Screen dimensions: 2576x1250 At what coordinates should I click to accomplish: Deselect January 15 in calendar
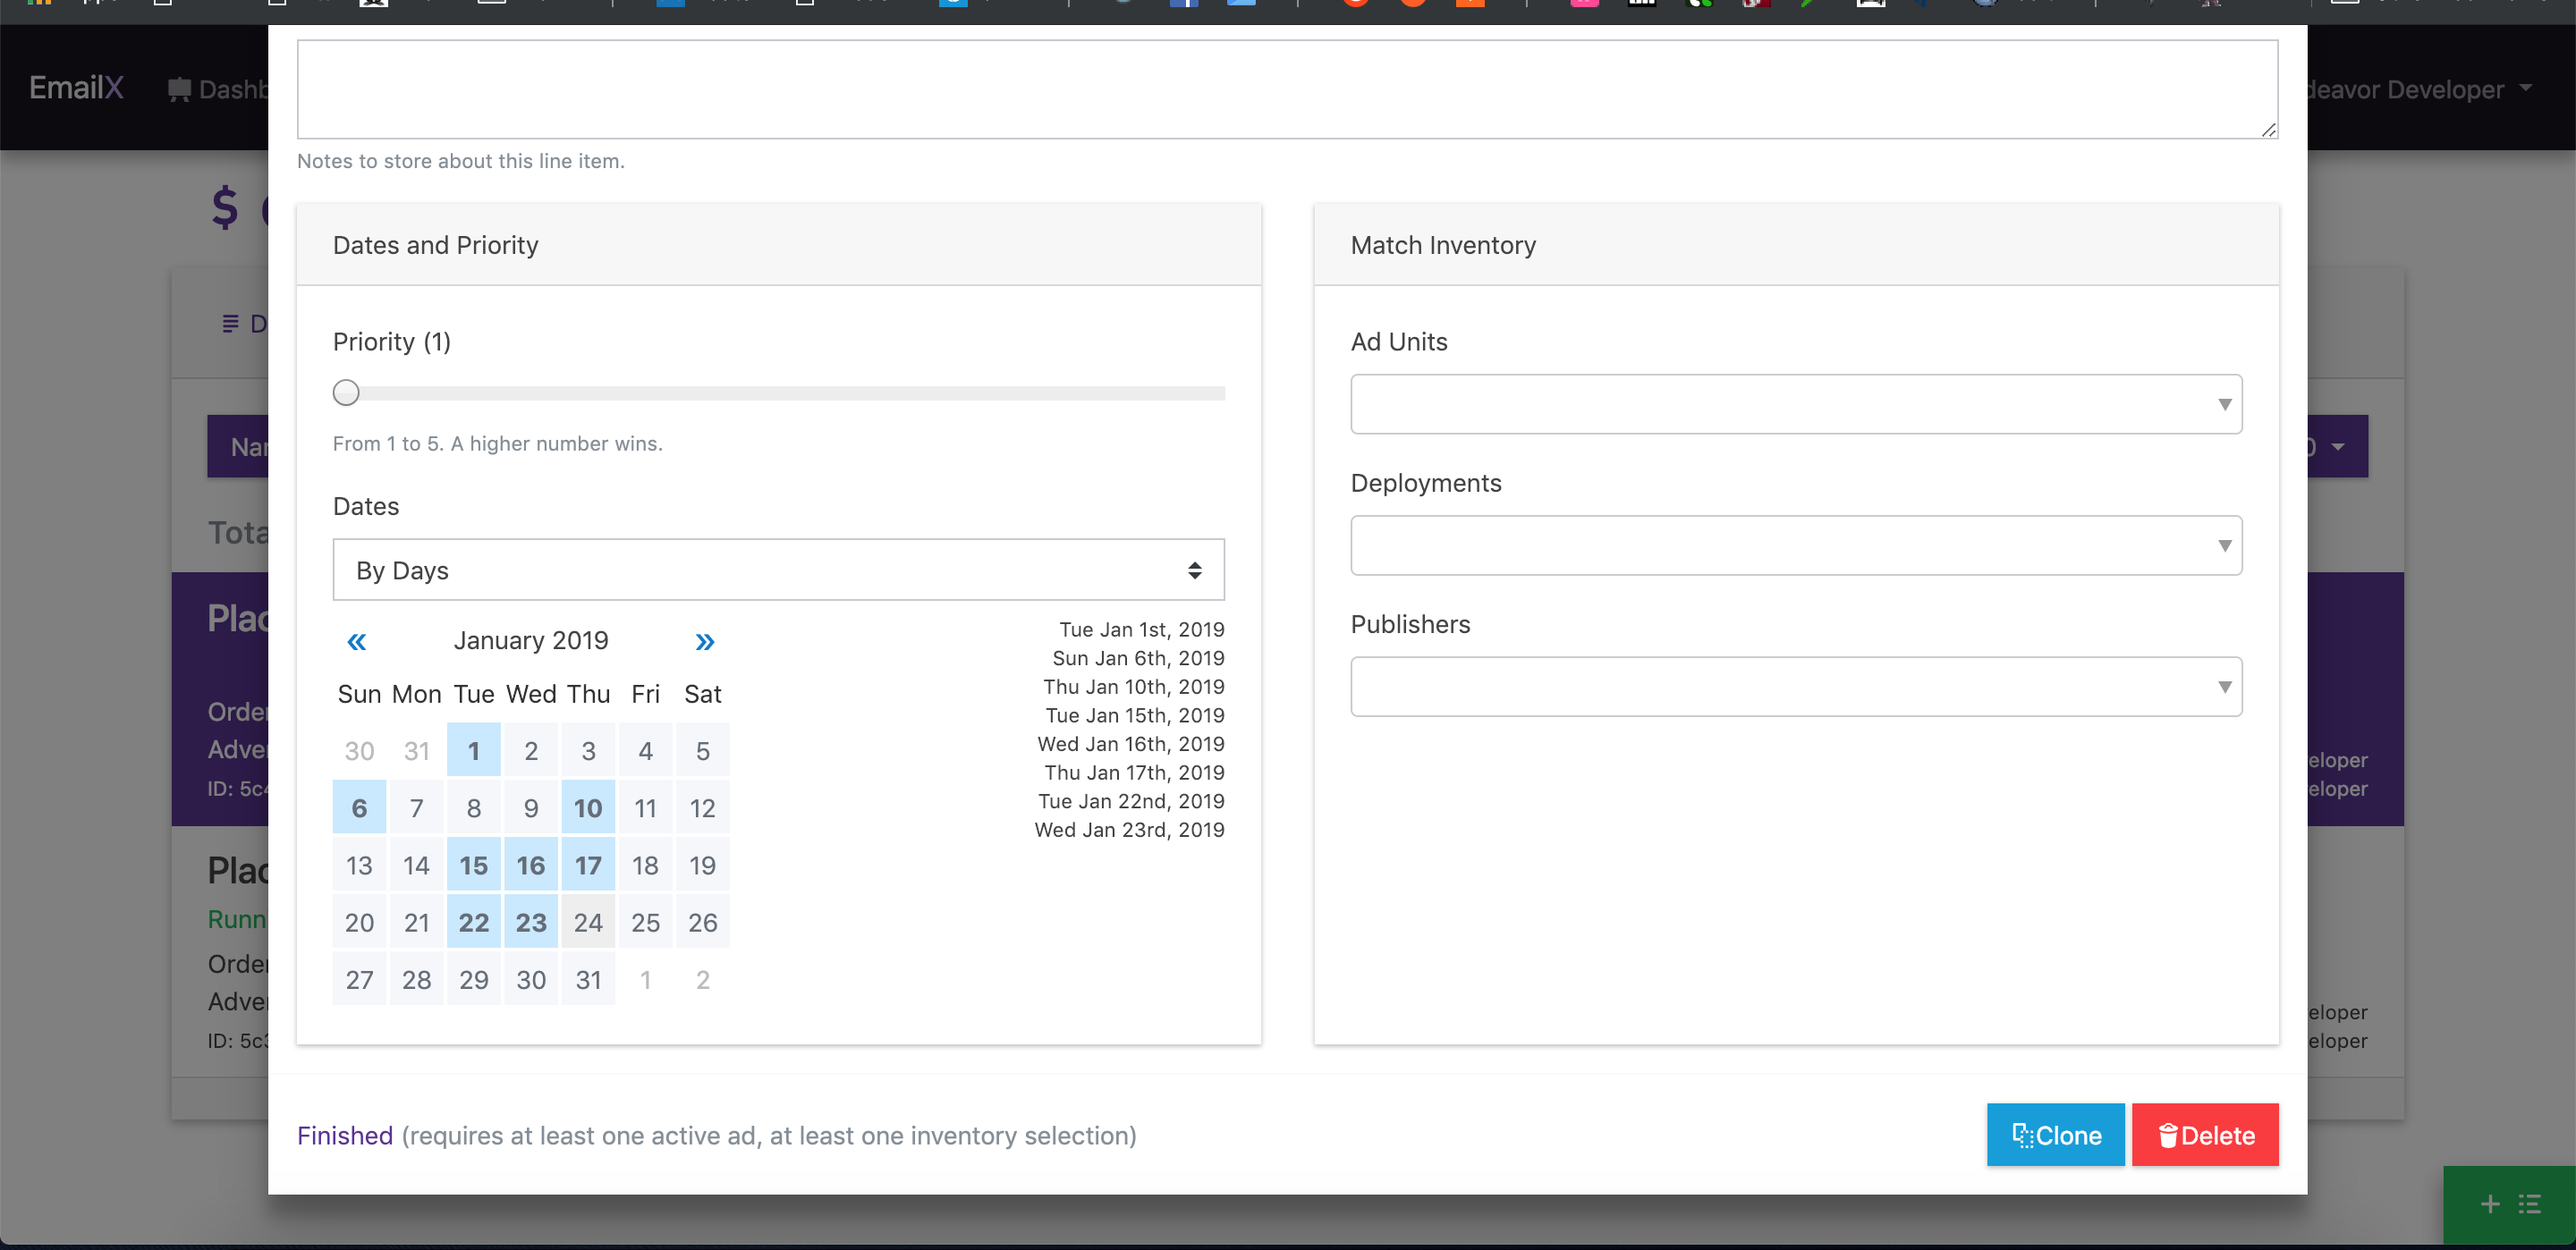coord(473,866)
